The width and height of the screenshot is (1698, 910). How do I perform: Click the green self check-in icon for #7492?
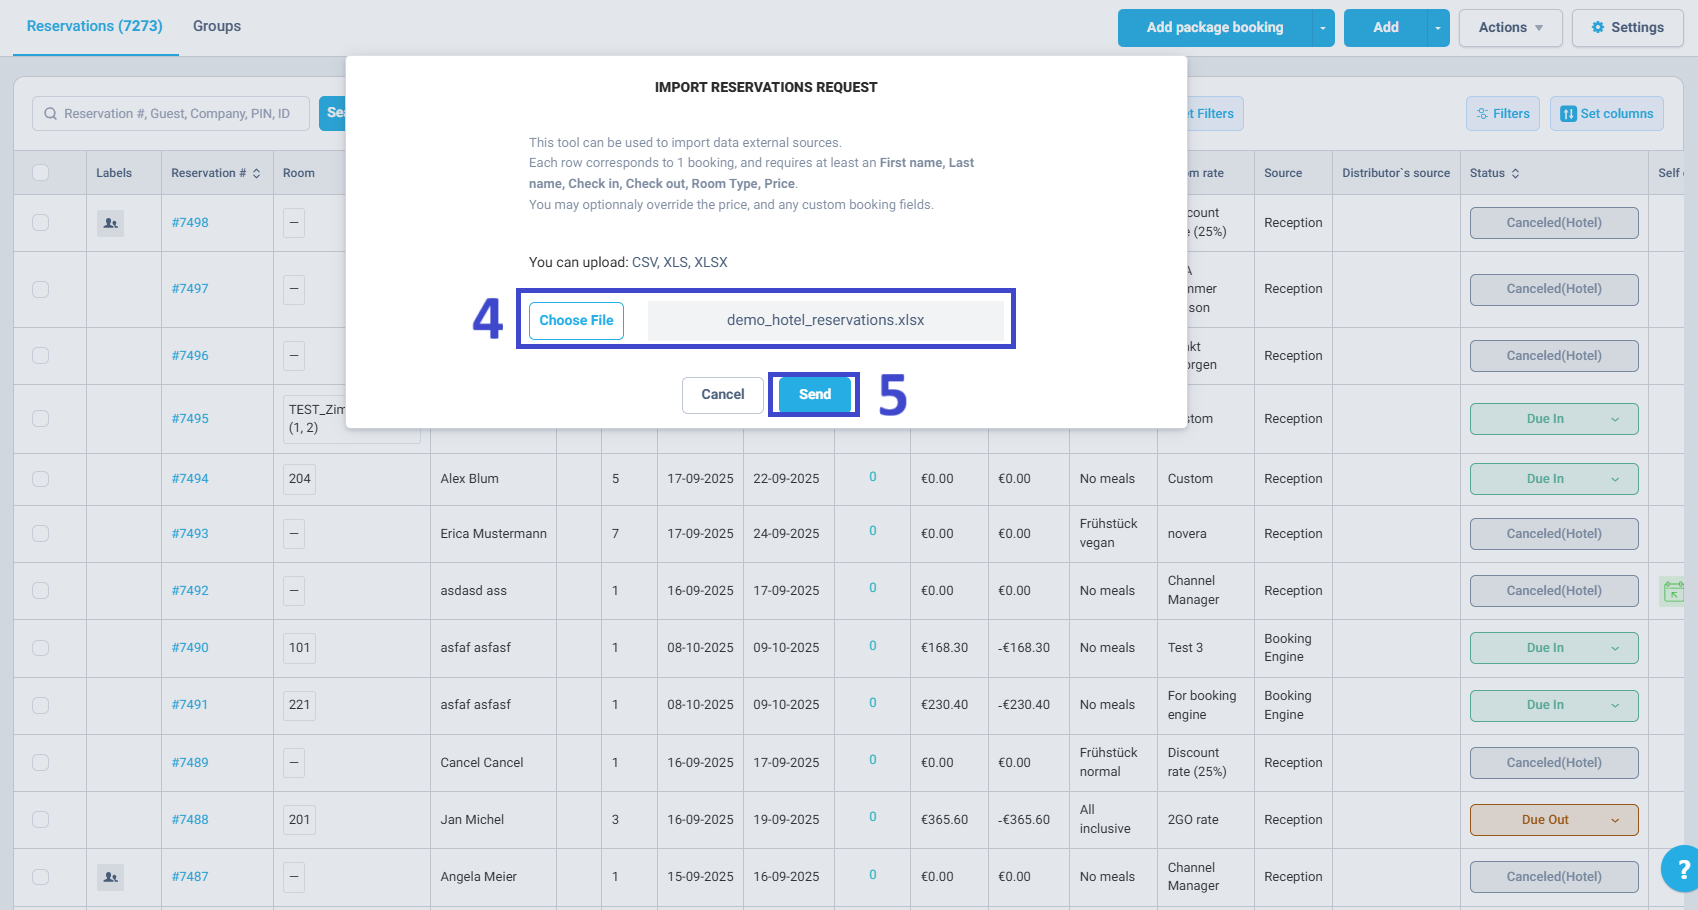coord(1672,591)
